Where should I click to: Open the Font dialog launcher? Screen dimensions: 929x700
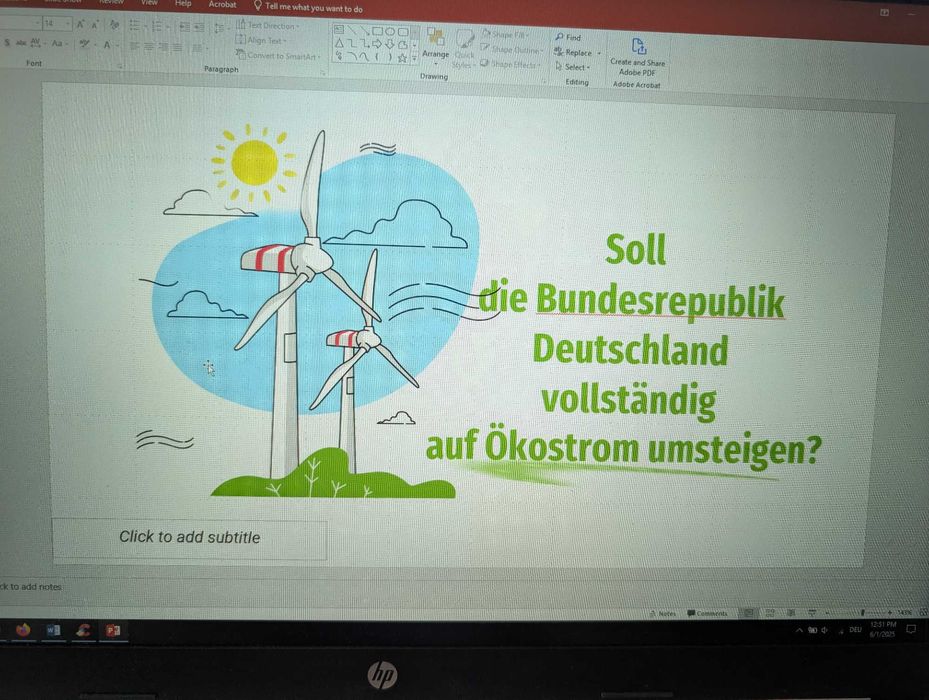point(120,66)
